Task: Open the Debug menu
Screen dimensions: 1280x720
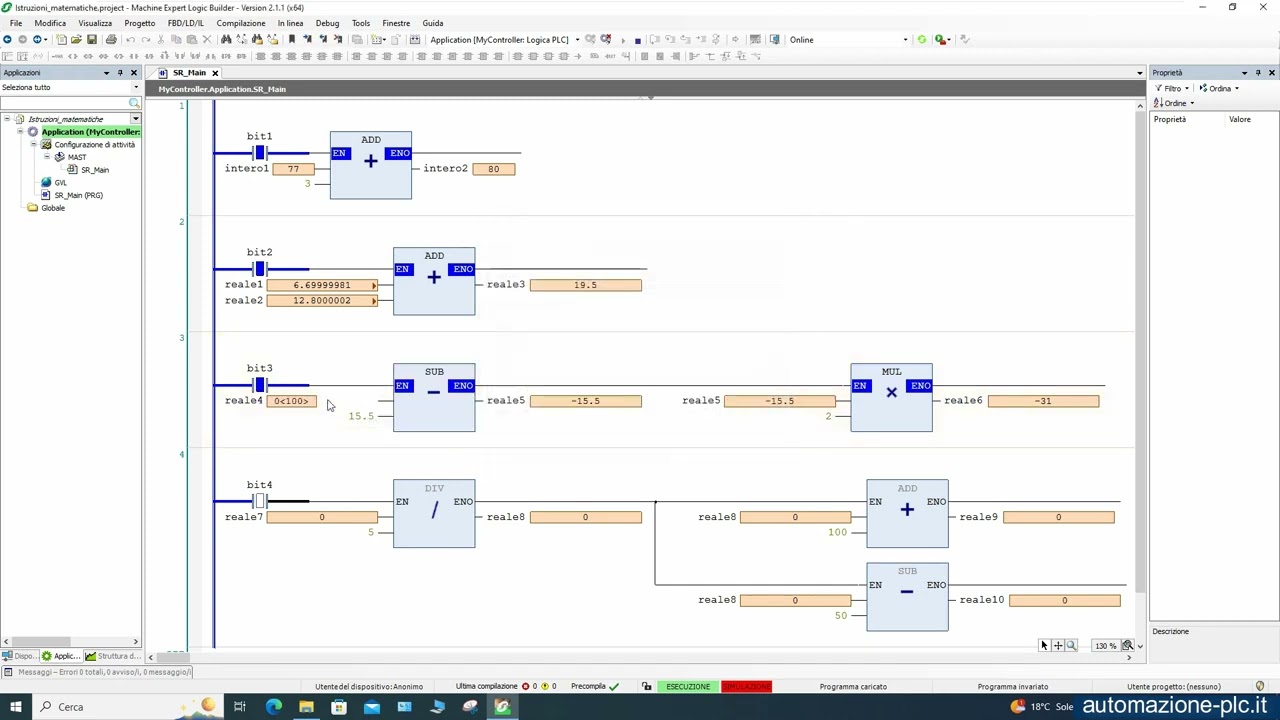Action: click(x=327, y=23)
